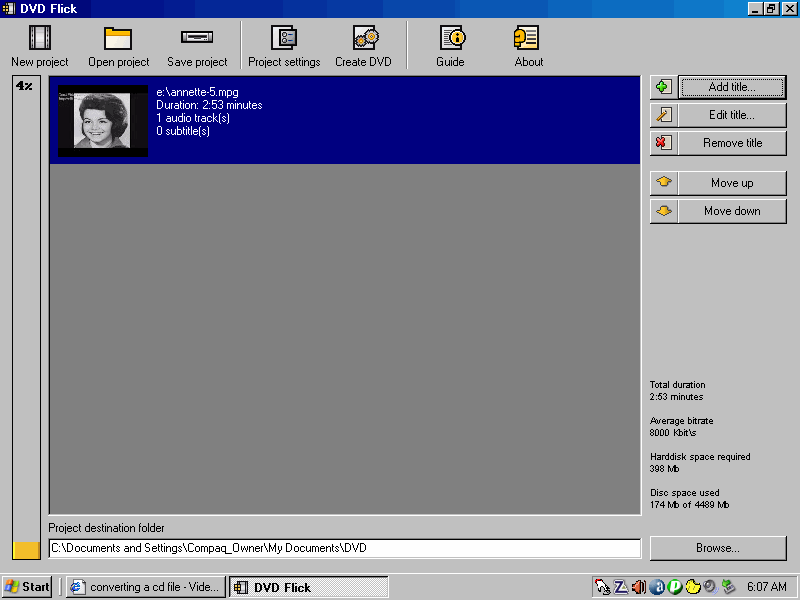The image size is (800, 600).
Task: Click Browse... for destination folder
Action: click(x=718, y=548)
